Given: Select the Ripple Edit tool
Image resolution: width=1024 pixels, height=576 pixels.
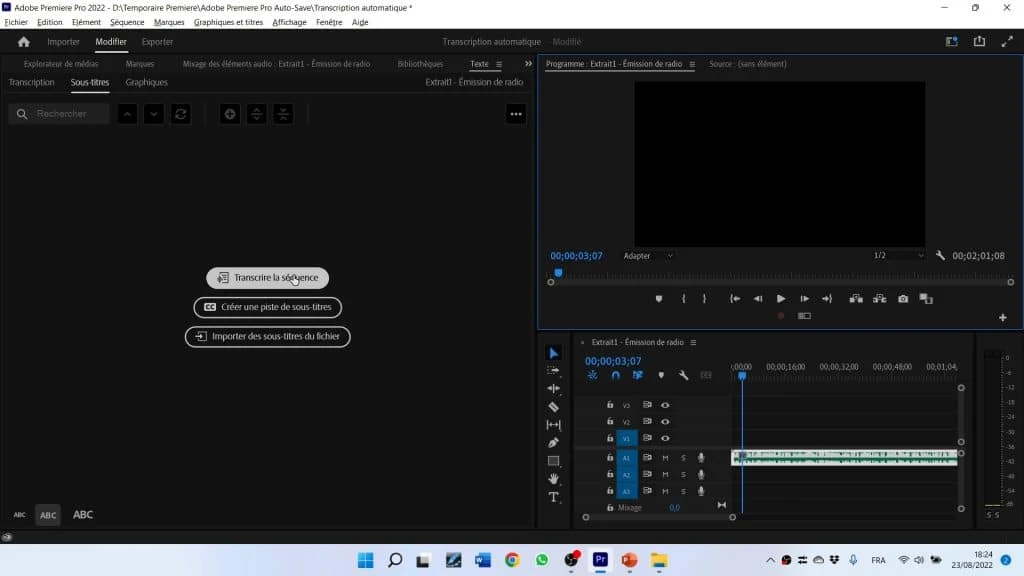Looking at the screenshot, I should click(x=553, y=389).
